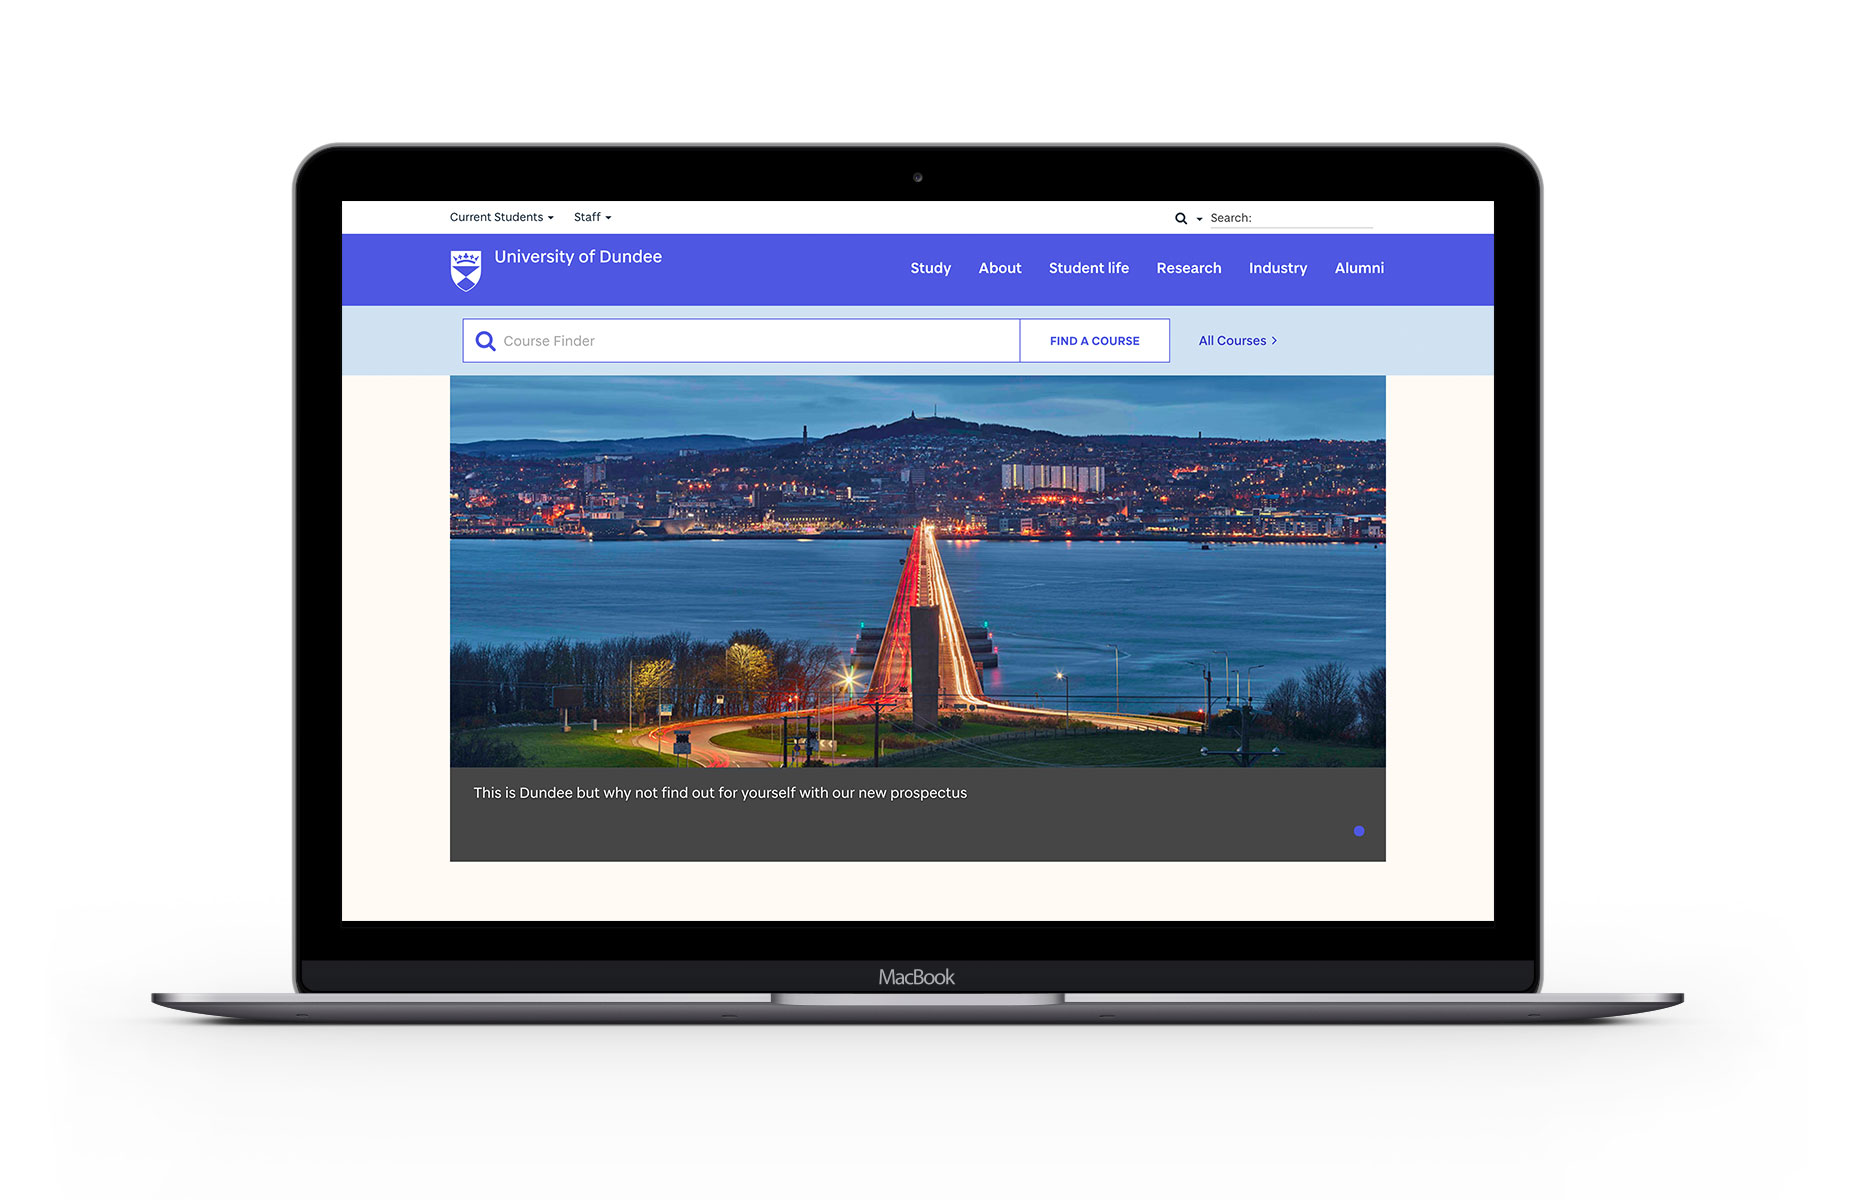Viewport: 1850px width, 1200px height.
Task: Open the Staff dropdown
Action: click(x=592, y=217)
